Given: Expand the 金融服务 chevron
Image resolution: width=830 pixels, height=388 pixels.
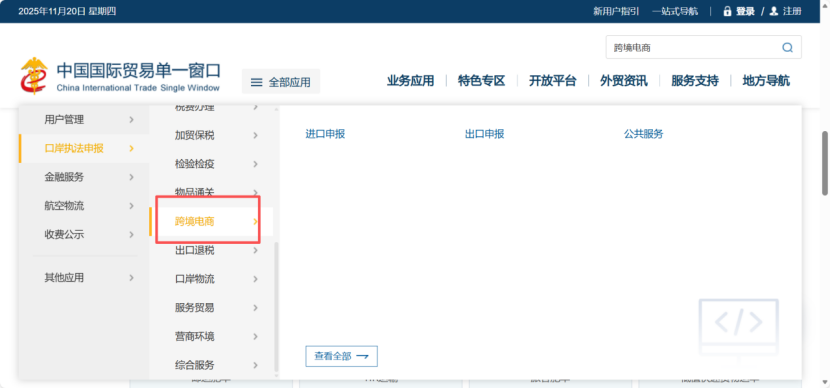Looking at the screenshot, I should [131, 177].
